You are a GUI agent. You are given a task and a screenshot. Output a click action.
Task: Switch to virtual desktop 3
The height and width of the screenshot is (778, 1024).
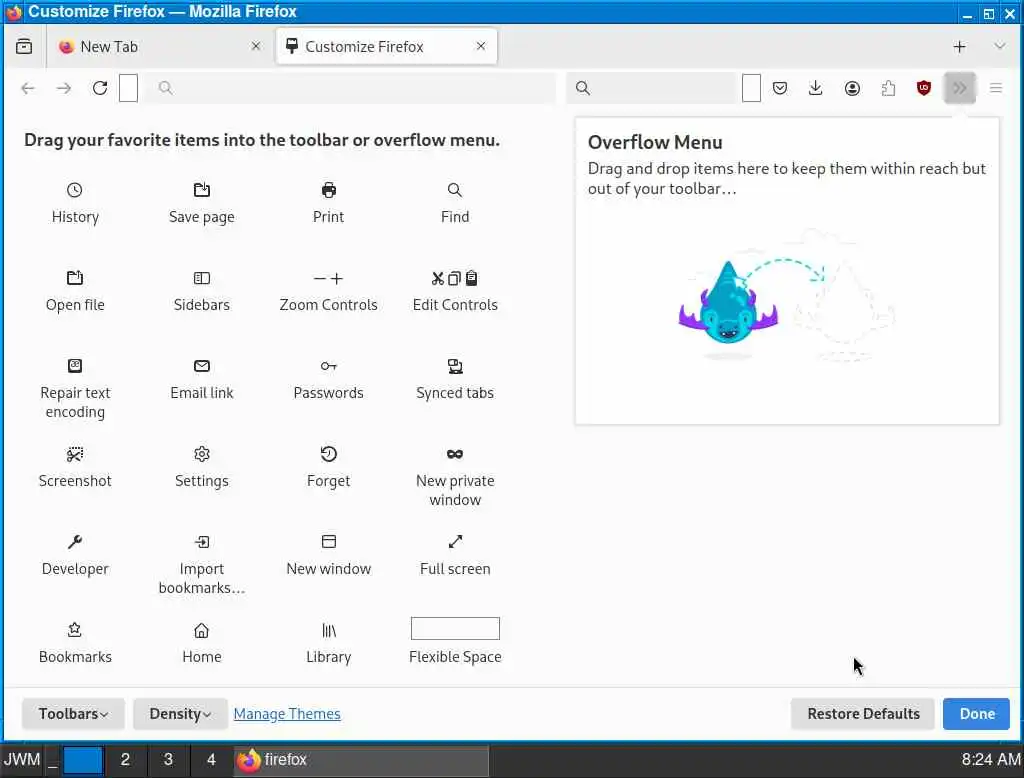pyautogui.click(x=168, y=760)
